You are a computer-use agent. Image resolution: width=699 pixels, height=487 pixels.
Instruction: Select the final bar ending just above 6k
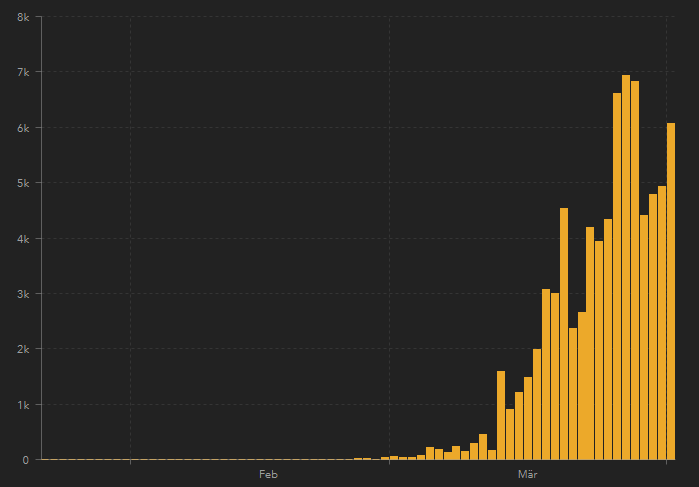tap(671, 291)
